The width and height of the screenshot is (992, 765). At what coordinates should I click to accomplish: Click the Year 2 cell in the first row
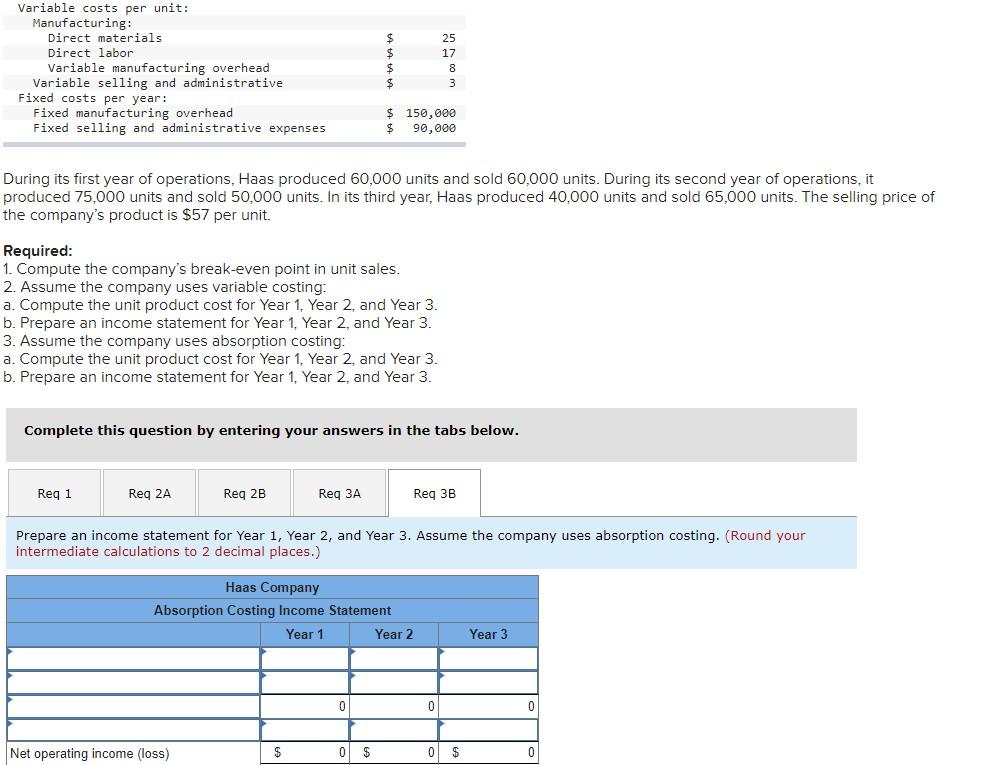(x=392, y=657)
